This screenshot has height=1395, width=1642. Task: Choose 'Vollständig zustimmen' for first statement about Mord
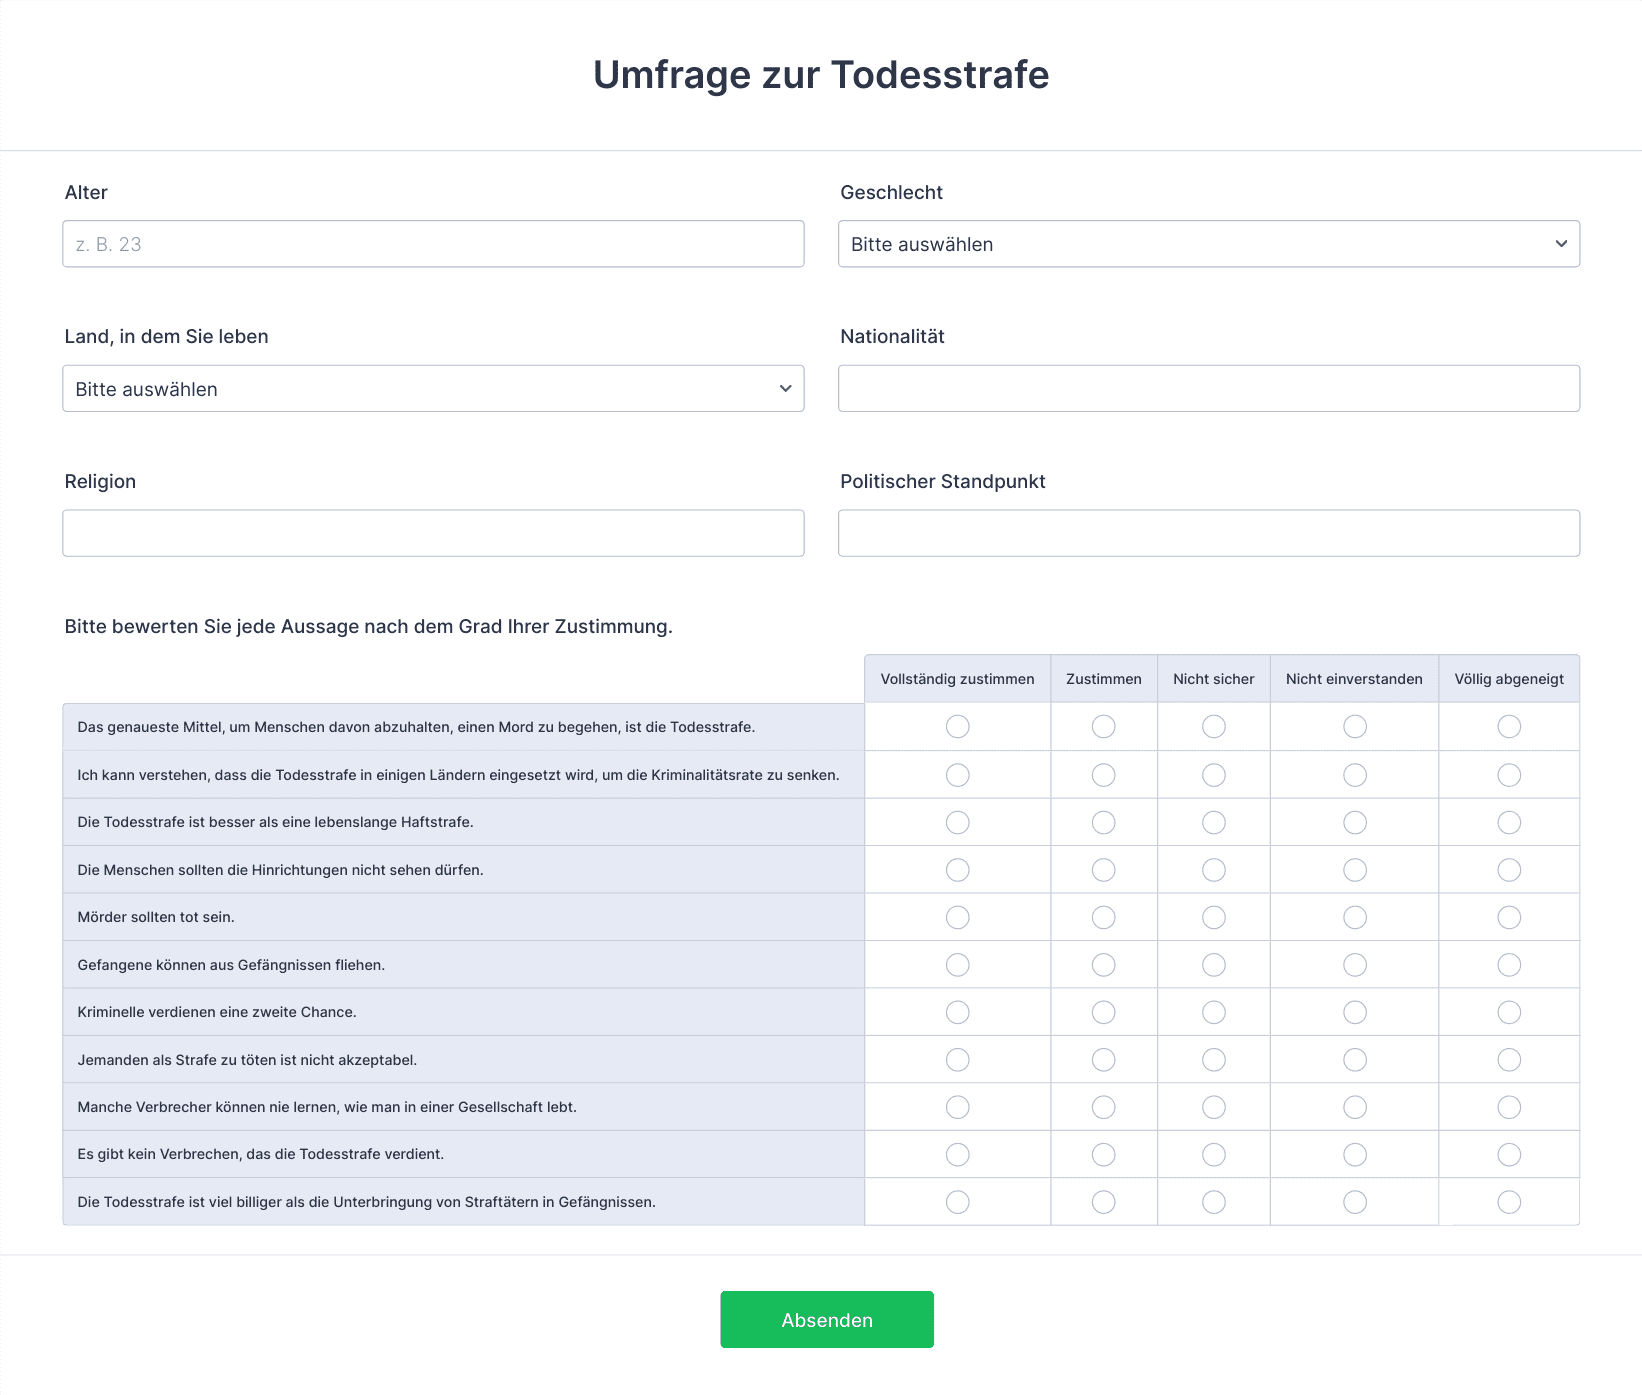pos(957,727)
